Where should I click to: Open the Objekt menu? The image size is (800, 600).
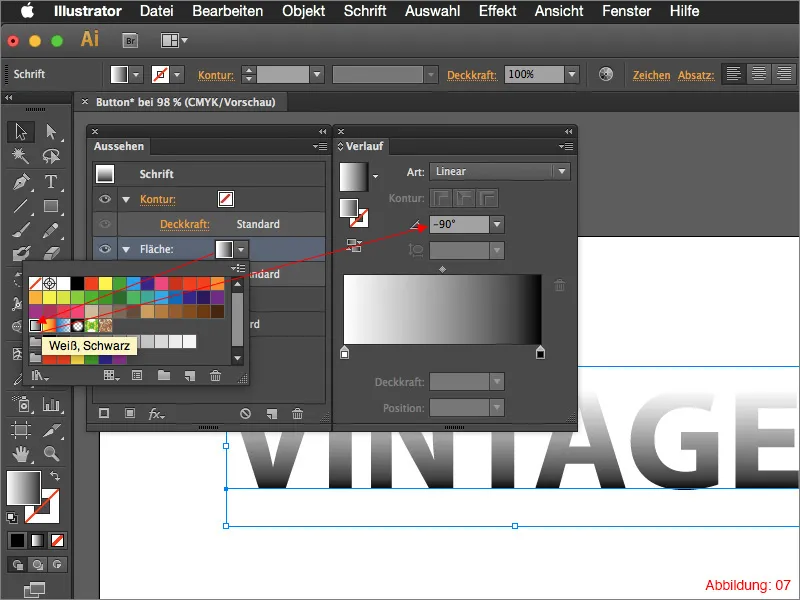[x=304, y=11]
